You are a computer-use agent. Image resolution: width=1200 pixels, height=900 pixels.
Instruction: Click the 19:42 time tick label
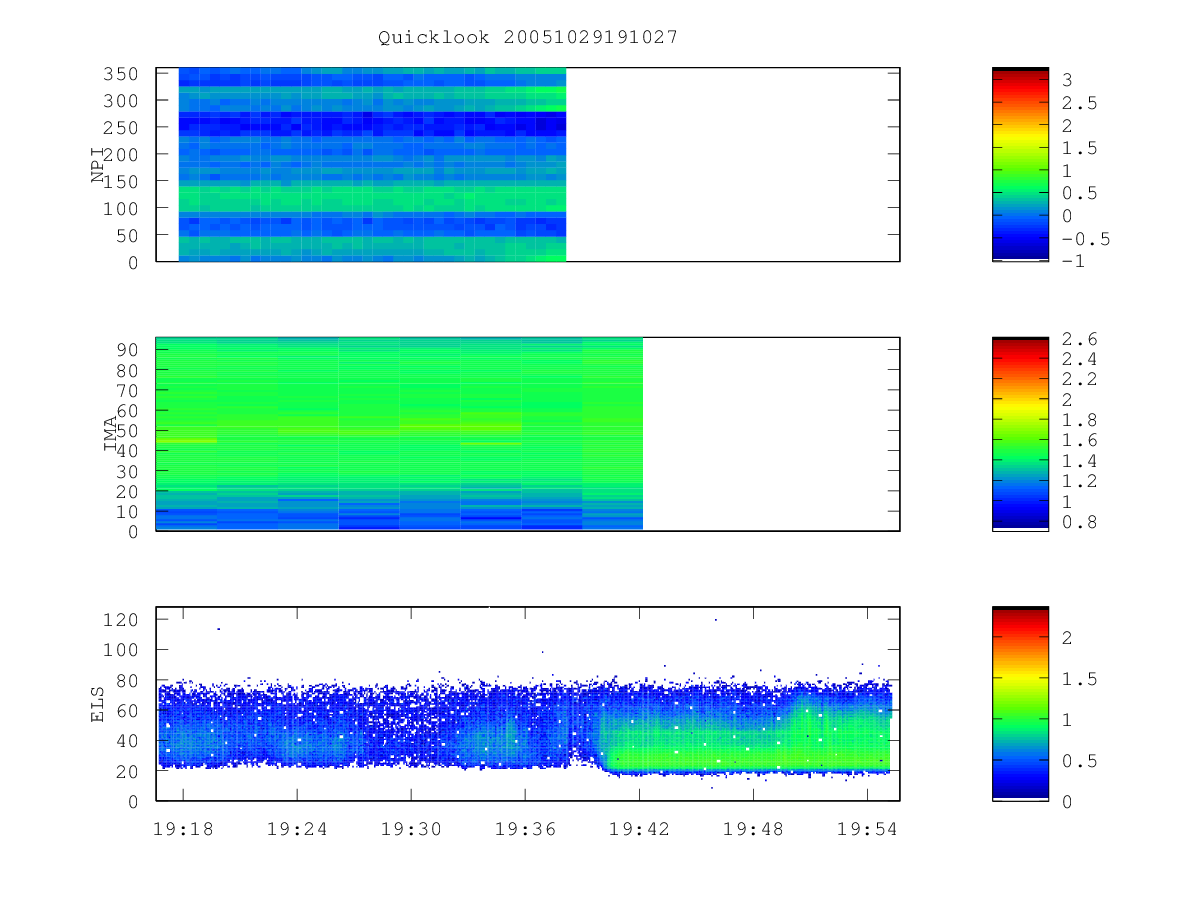pyautogui.click(x=639, y=828)
